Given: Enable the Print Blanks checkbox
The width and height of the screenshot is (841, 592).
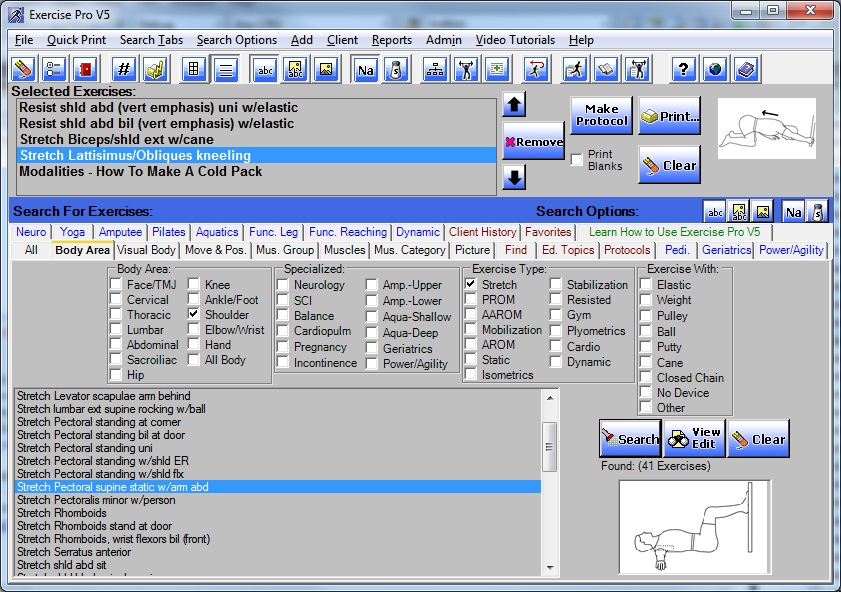Looking at the screenshot, I should click(577, 159).
